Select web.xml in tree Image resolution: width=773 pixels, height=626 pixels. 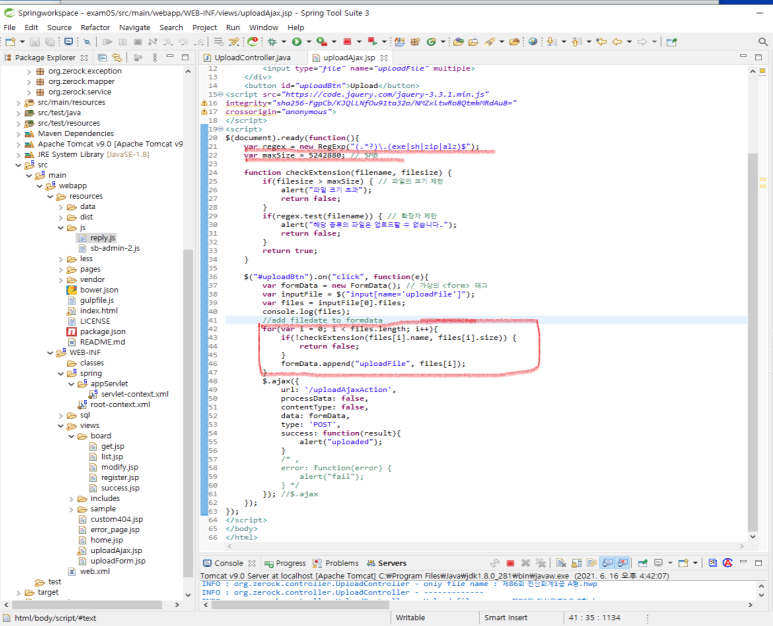pos(95,571)
